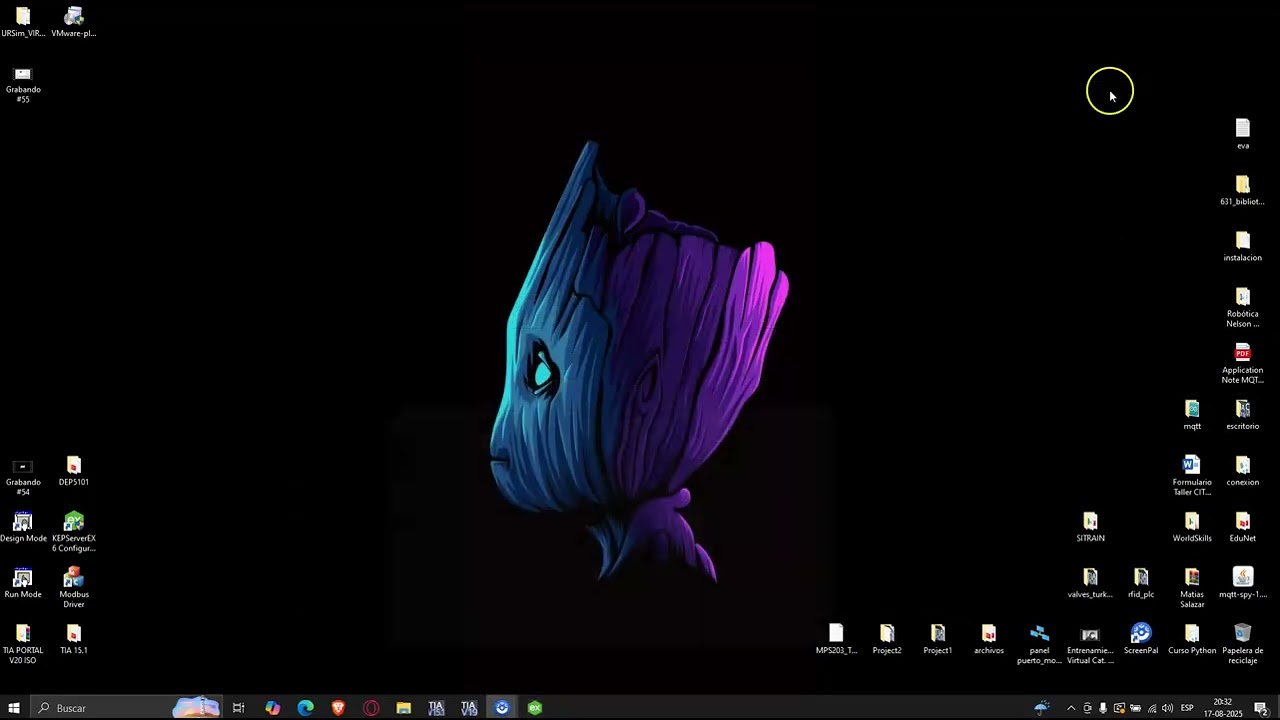Select the WorldSkills folder
1280x720 pixels.
1192,528
